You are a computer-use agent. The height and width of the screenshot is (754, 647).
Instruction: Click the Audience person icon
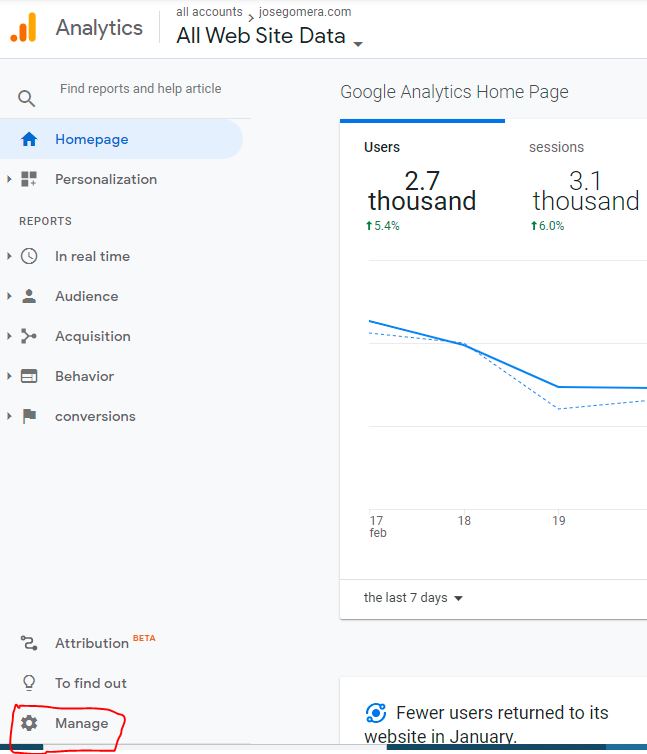(x=29, y=296)
